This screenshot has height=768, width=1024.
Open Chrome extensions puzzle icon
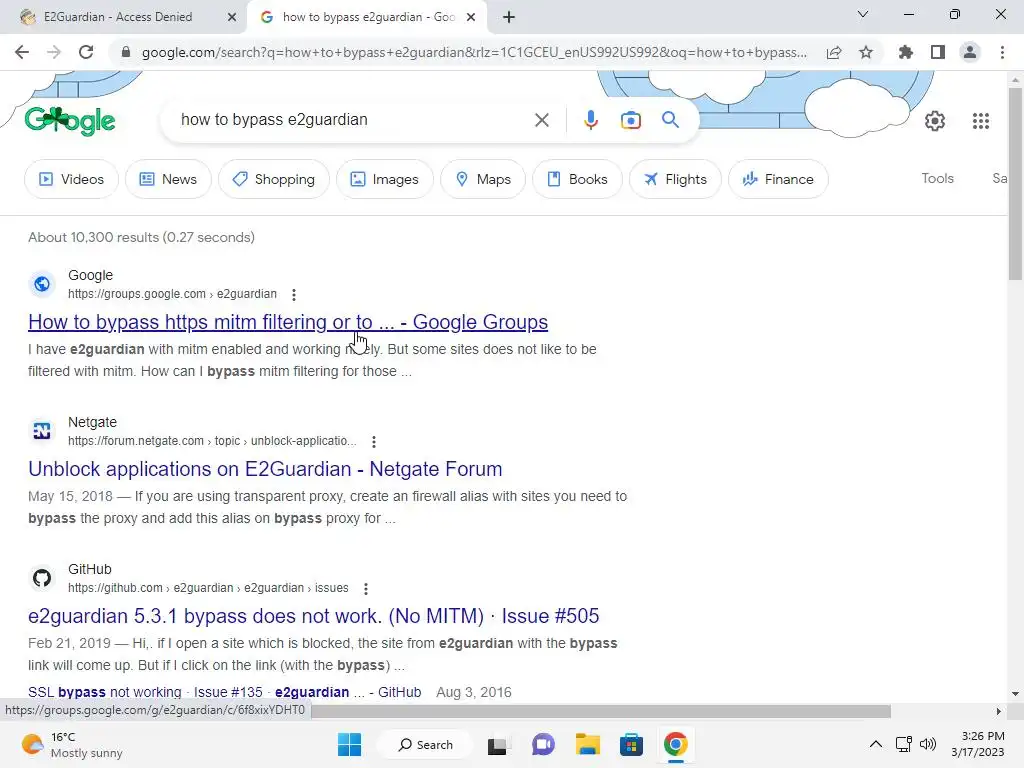click(x=906, y=52)
